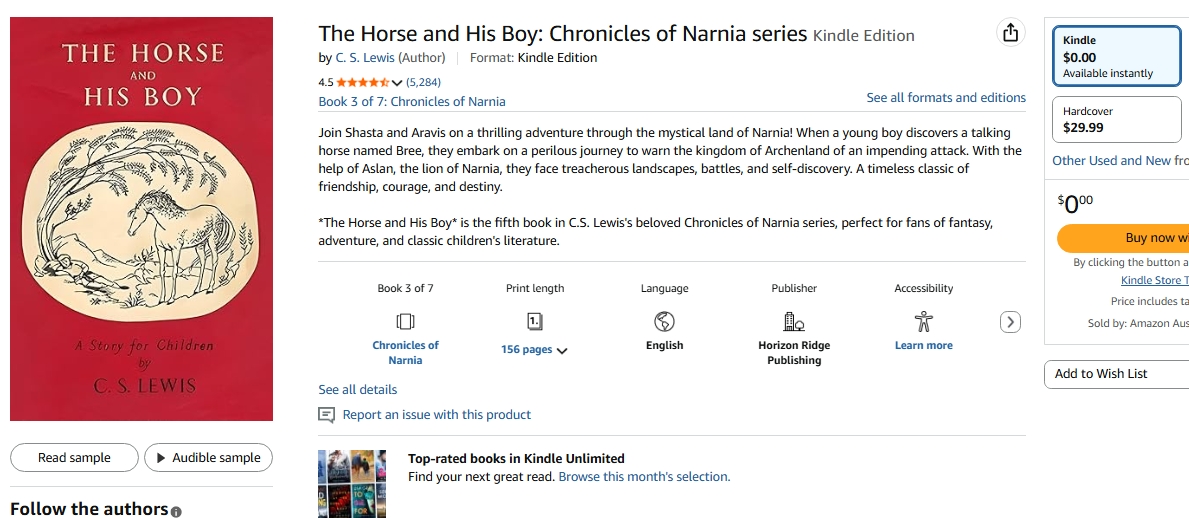Select the Kindle $0.00 format option

click(x=1116, y=57)
